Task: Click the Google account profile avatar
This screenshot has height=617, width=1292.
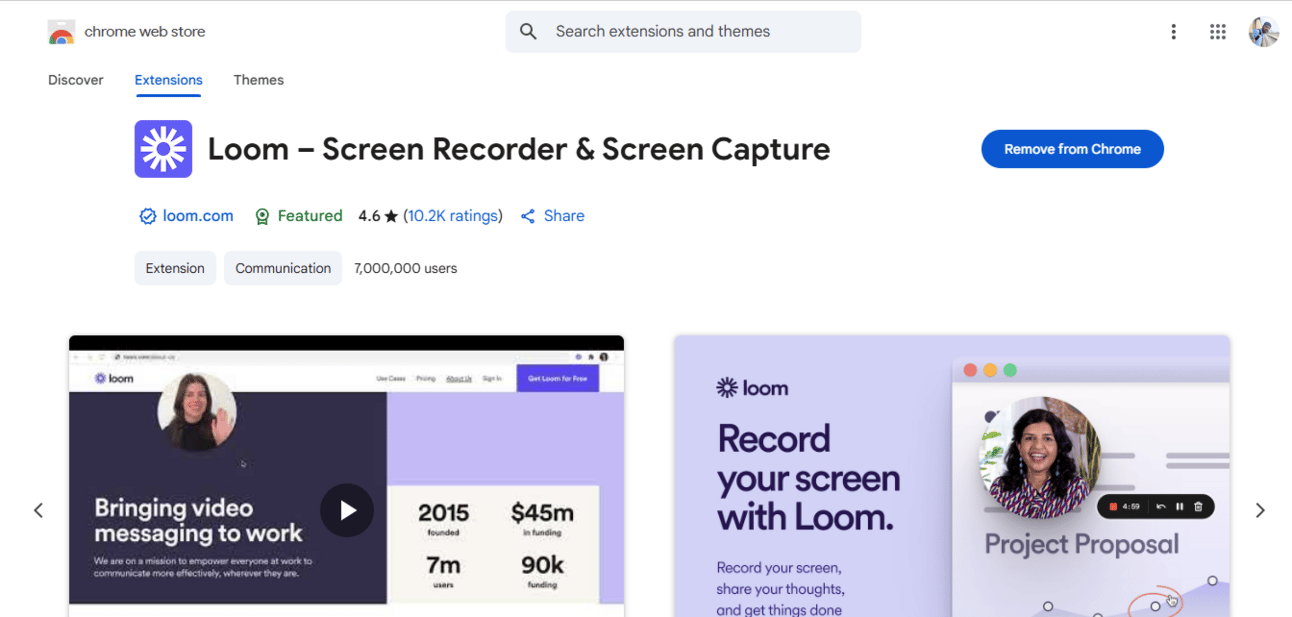Action: [1263, 32]
